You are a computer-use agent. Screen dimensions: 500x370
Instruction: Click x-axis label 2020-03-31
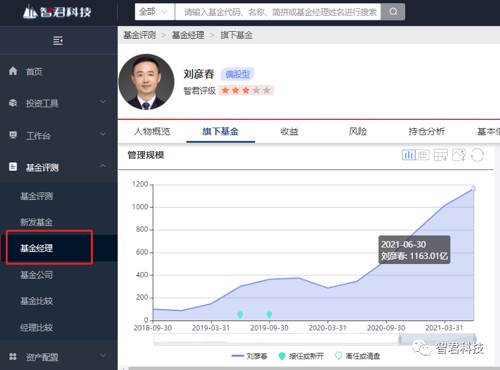[328, 328]
